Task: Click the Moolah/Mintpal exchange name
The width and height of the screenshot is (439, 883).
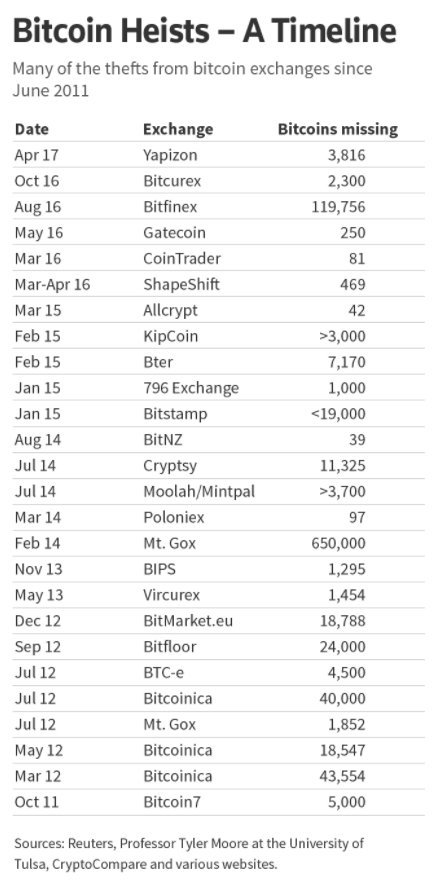Action: point(199,492)
